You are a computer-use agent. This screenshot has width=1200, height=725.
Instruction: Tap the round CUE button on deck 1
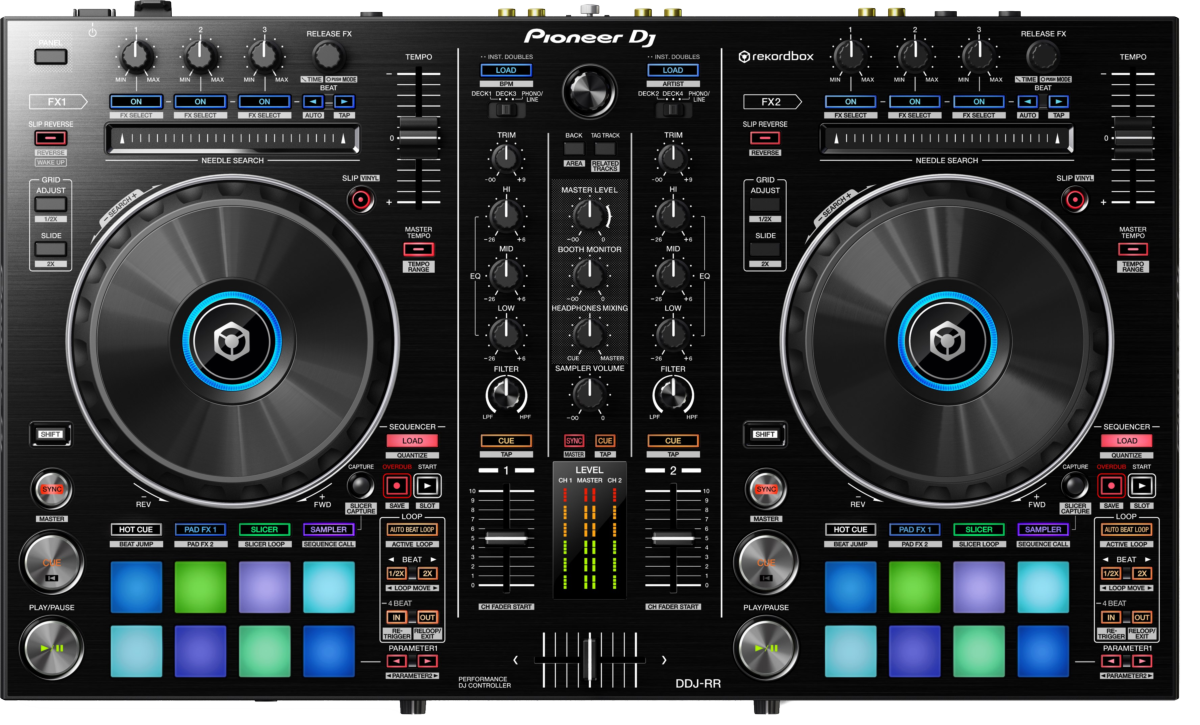[x=51, y=563]
